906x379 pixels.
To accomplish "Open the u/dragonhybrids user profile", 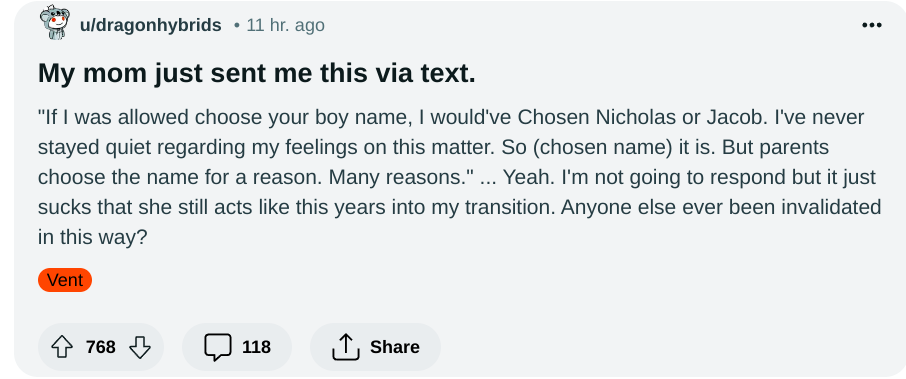I will (x=150, y=25).
